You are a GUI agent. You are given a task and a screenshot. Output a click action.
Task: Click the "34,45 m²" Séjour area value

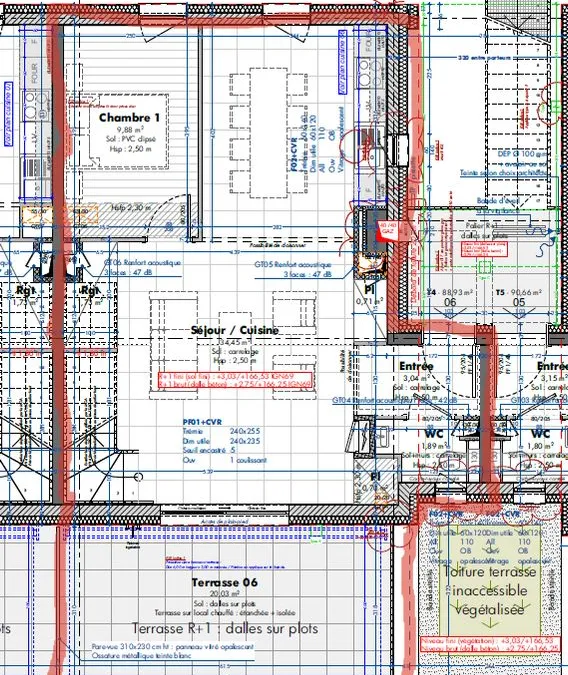(x=234, y=343)
